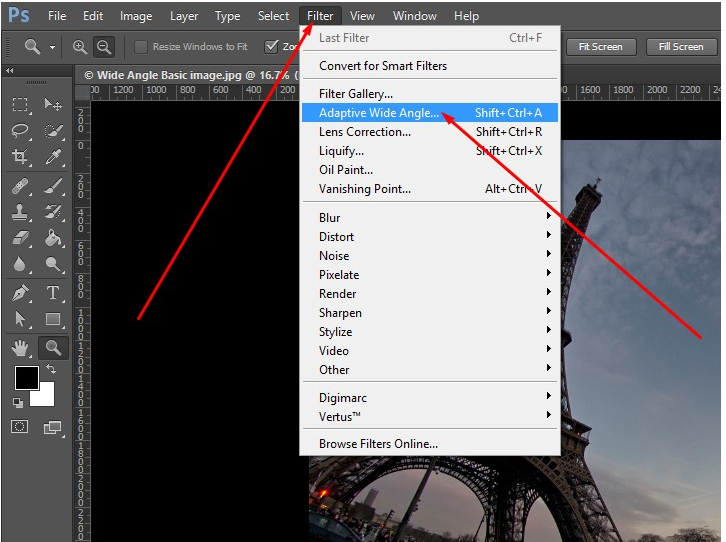Image resolution: width=726 pixels, height=542 pixels.
Task: Open the File menu
Action: tap(57, 16)
